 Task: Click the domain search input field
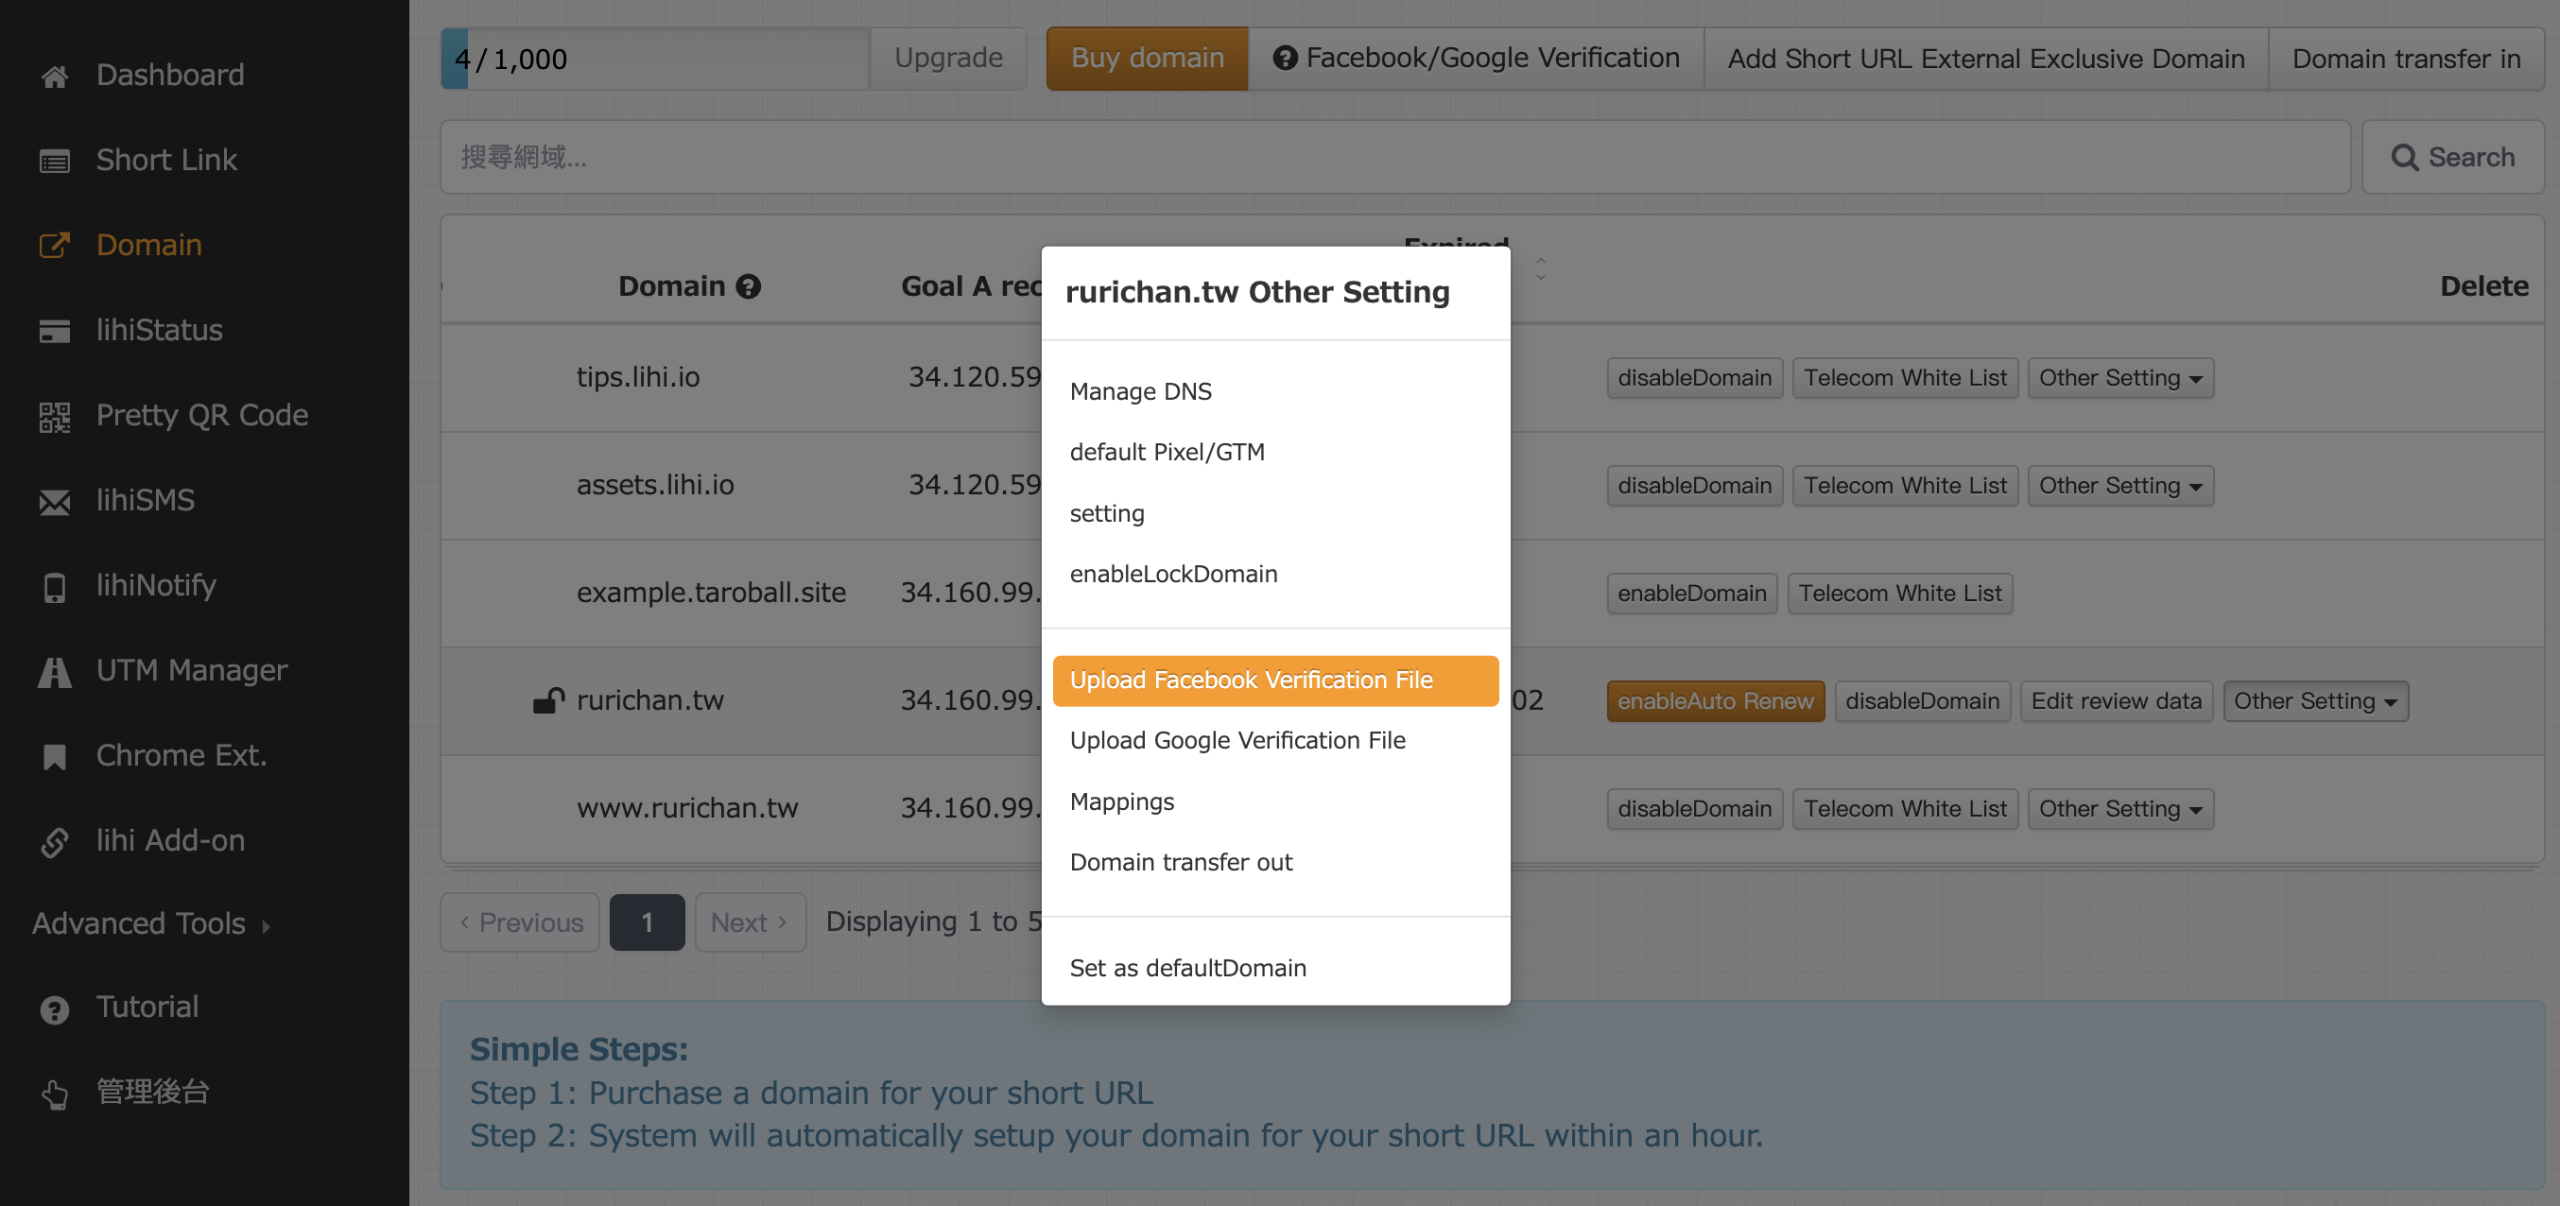pos(1394,157)
